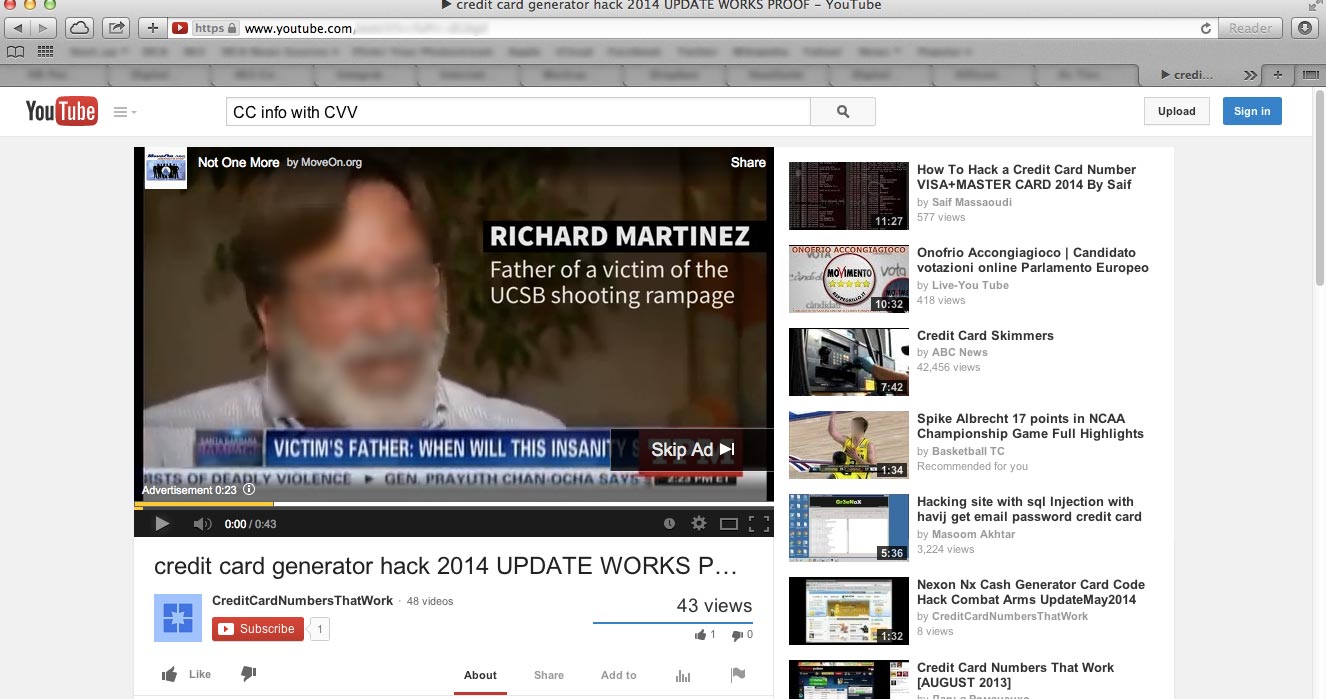Screen dimensions: 1326x699
Task: Click the thumbs down dislike icon
Action: coord(249,674)
